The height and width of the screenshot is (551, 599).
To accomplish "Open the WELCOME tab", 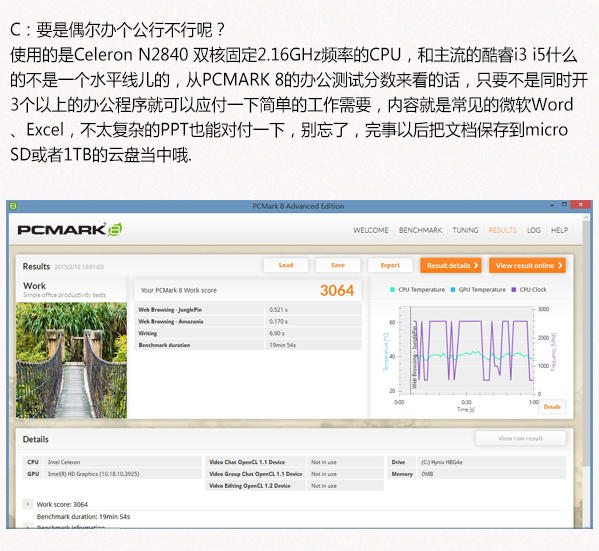I will [x=371, y=230].
